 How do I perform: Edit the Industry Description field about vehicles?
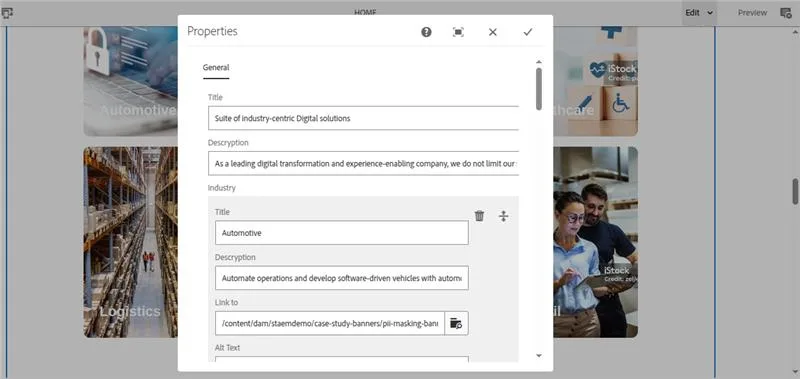click(x=342, y=278)
